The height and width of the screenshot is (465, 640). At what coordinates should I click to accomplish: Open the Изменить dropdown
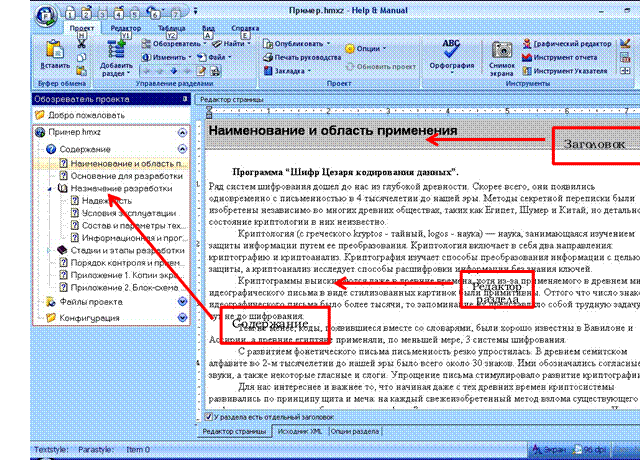166,58
